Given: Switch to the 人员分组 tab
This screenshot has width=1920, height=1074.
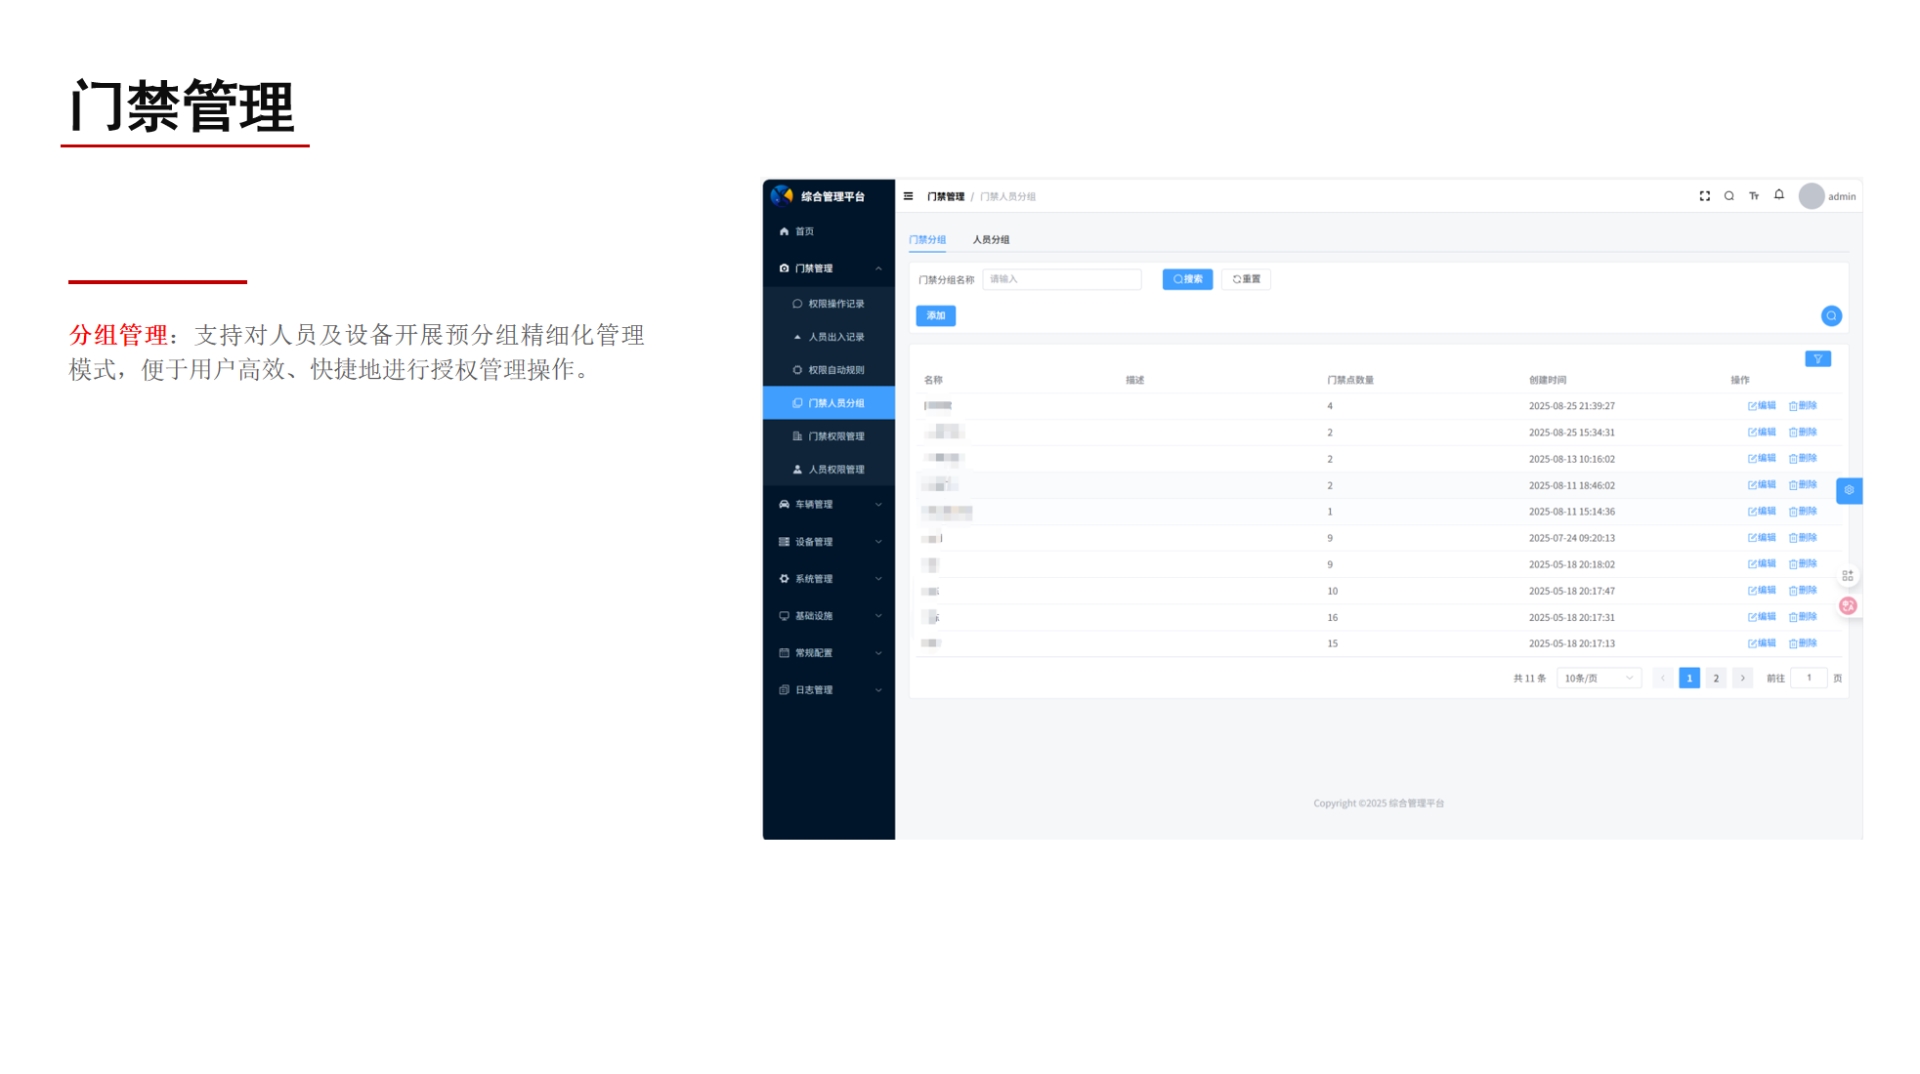Looking at the screenshot, I should (x=992, y=240).
